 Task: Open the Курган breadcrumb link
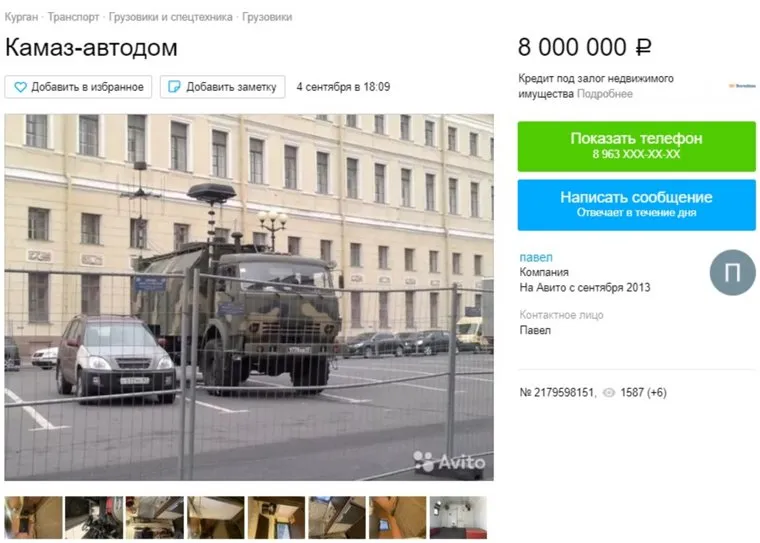pos(21,17)
